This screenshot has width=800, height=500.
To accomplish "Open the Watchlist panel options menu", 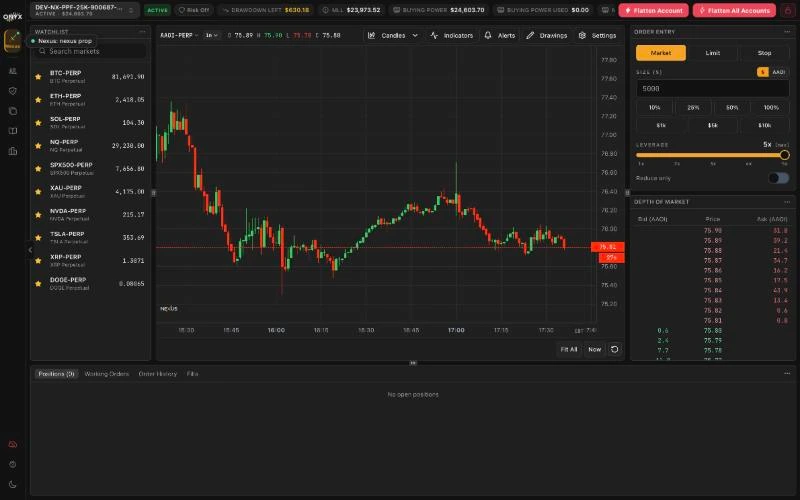I will click(142, 32).
